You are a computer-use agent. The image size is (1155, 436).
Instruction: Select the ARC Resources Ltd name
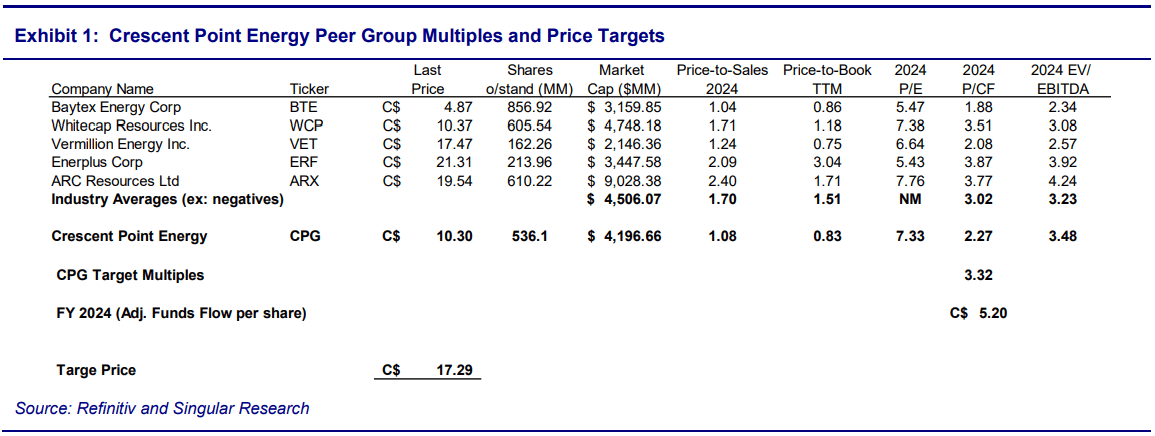coord(115,181)
